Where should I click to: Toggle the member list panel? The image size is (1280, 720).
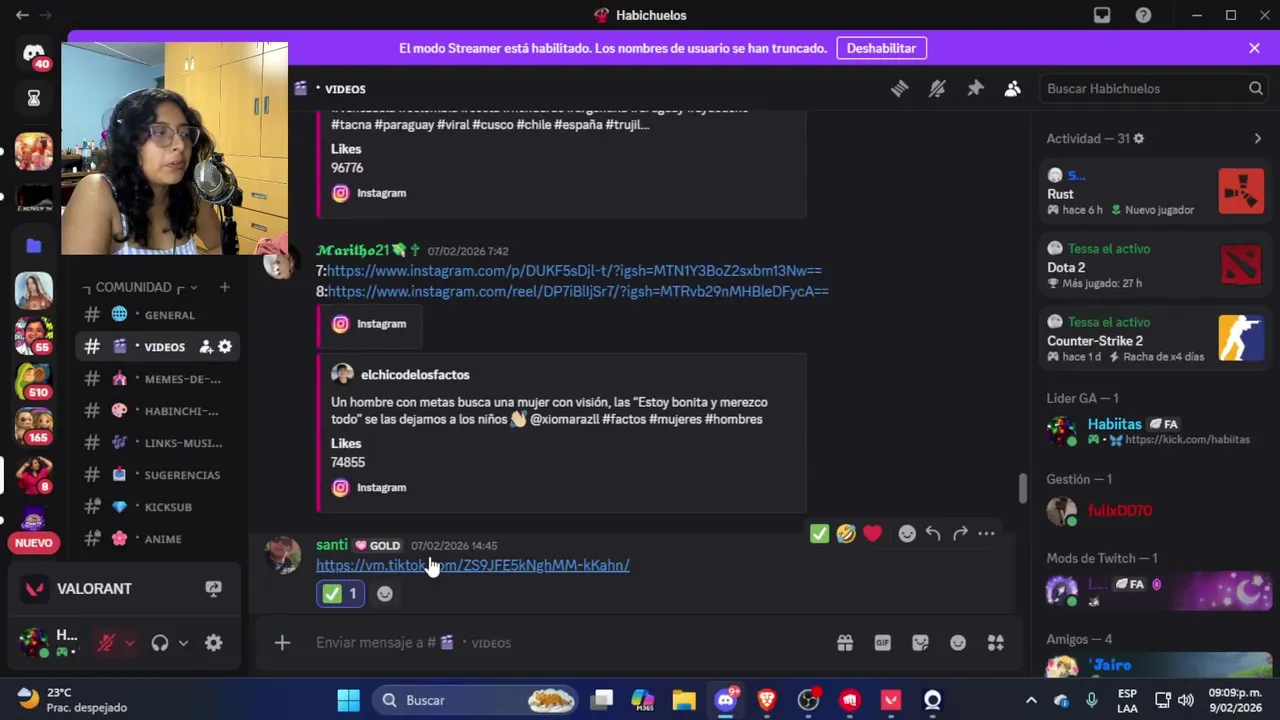click(1012, 89)
